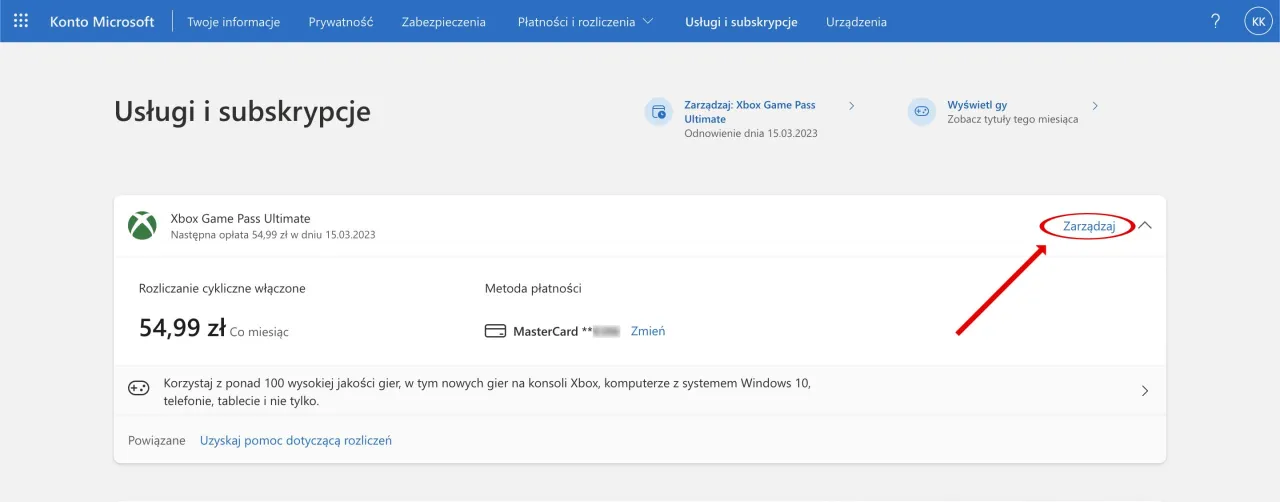Switch to Zabezpieczenia tab

click(x=444, y=21)
